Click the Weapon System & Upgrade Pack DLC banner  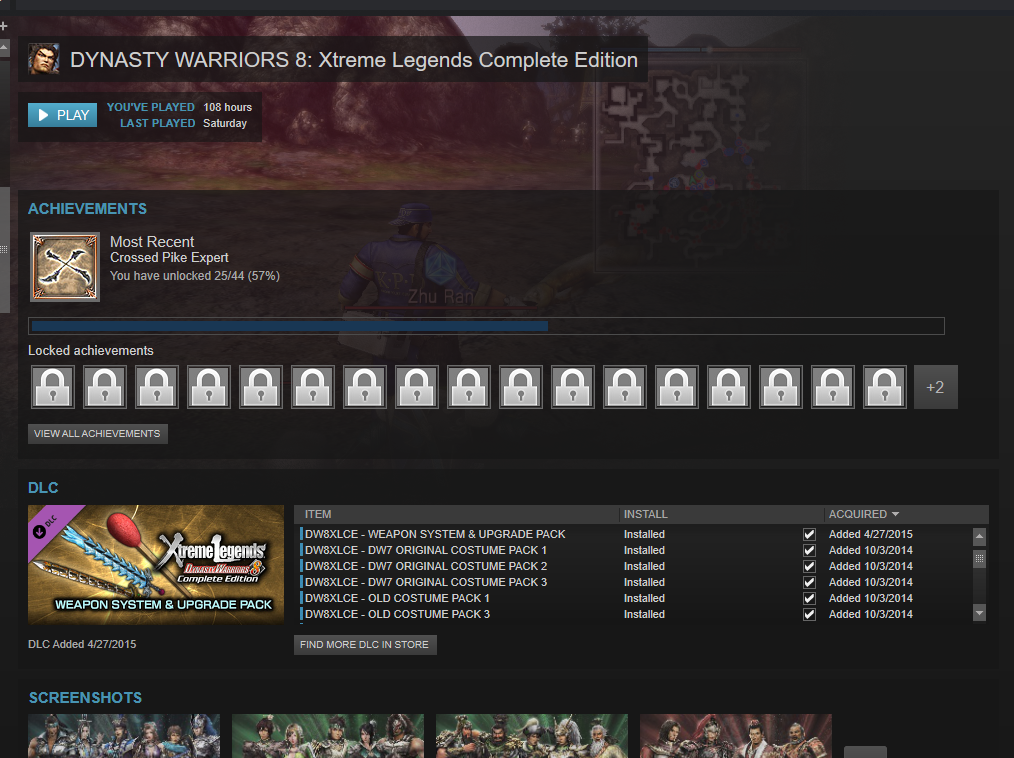(156, 565)
